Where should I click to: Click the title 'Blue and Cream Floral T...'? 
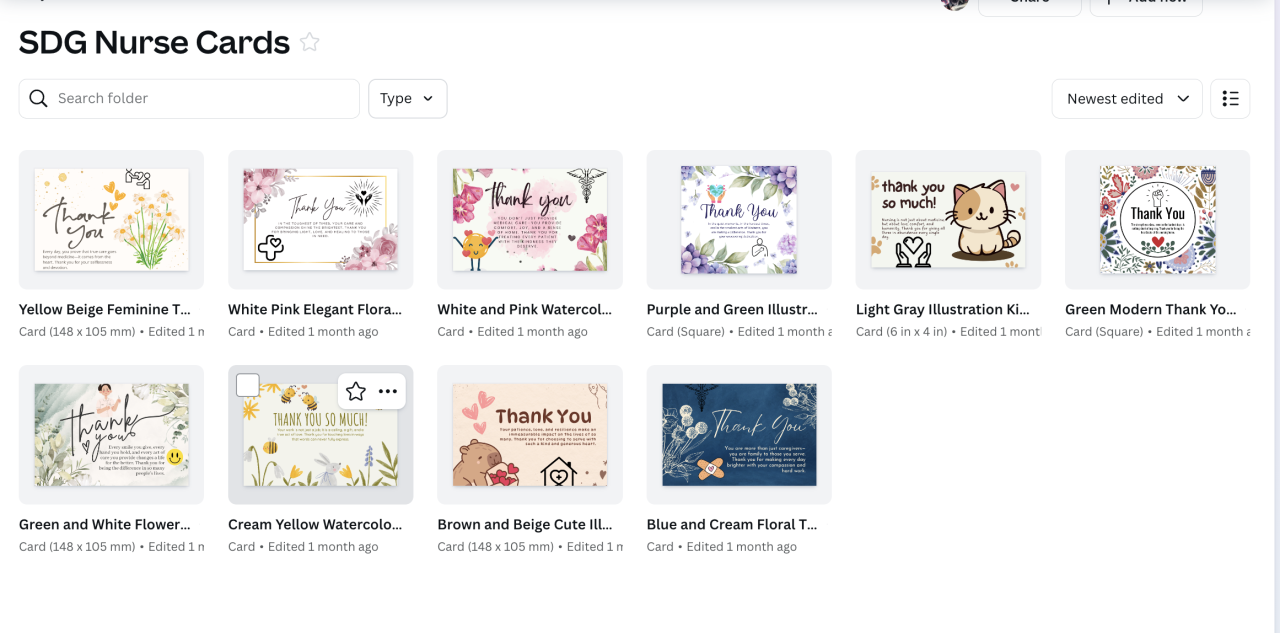tap(732, 525)
